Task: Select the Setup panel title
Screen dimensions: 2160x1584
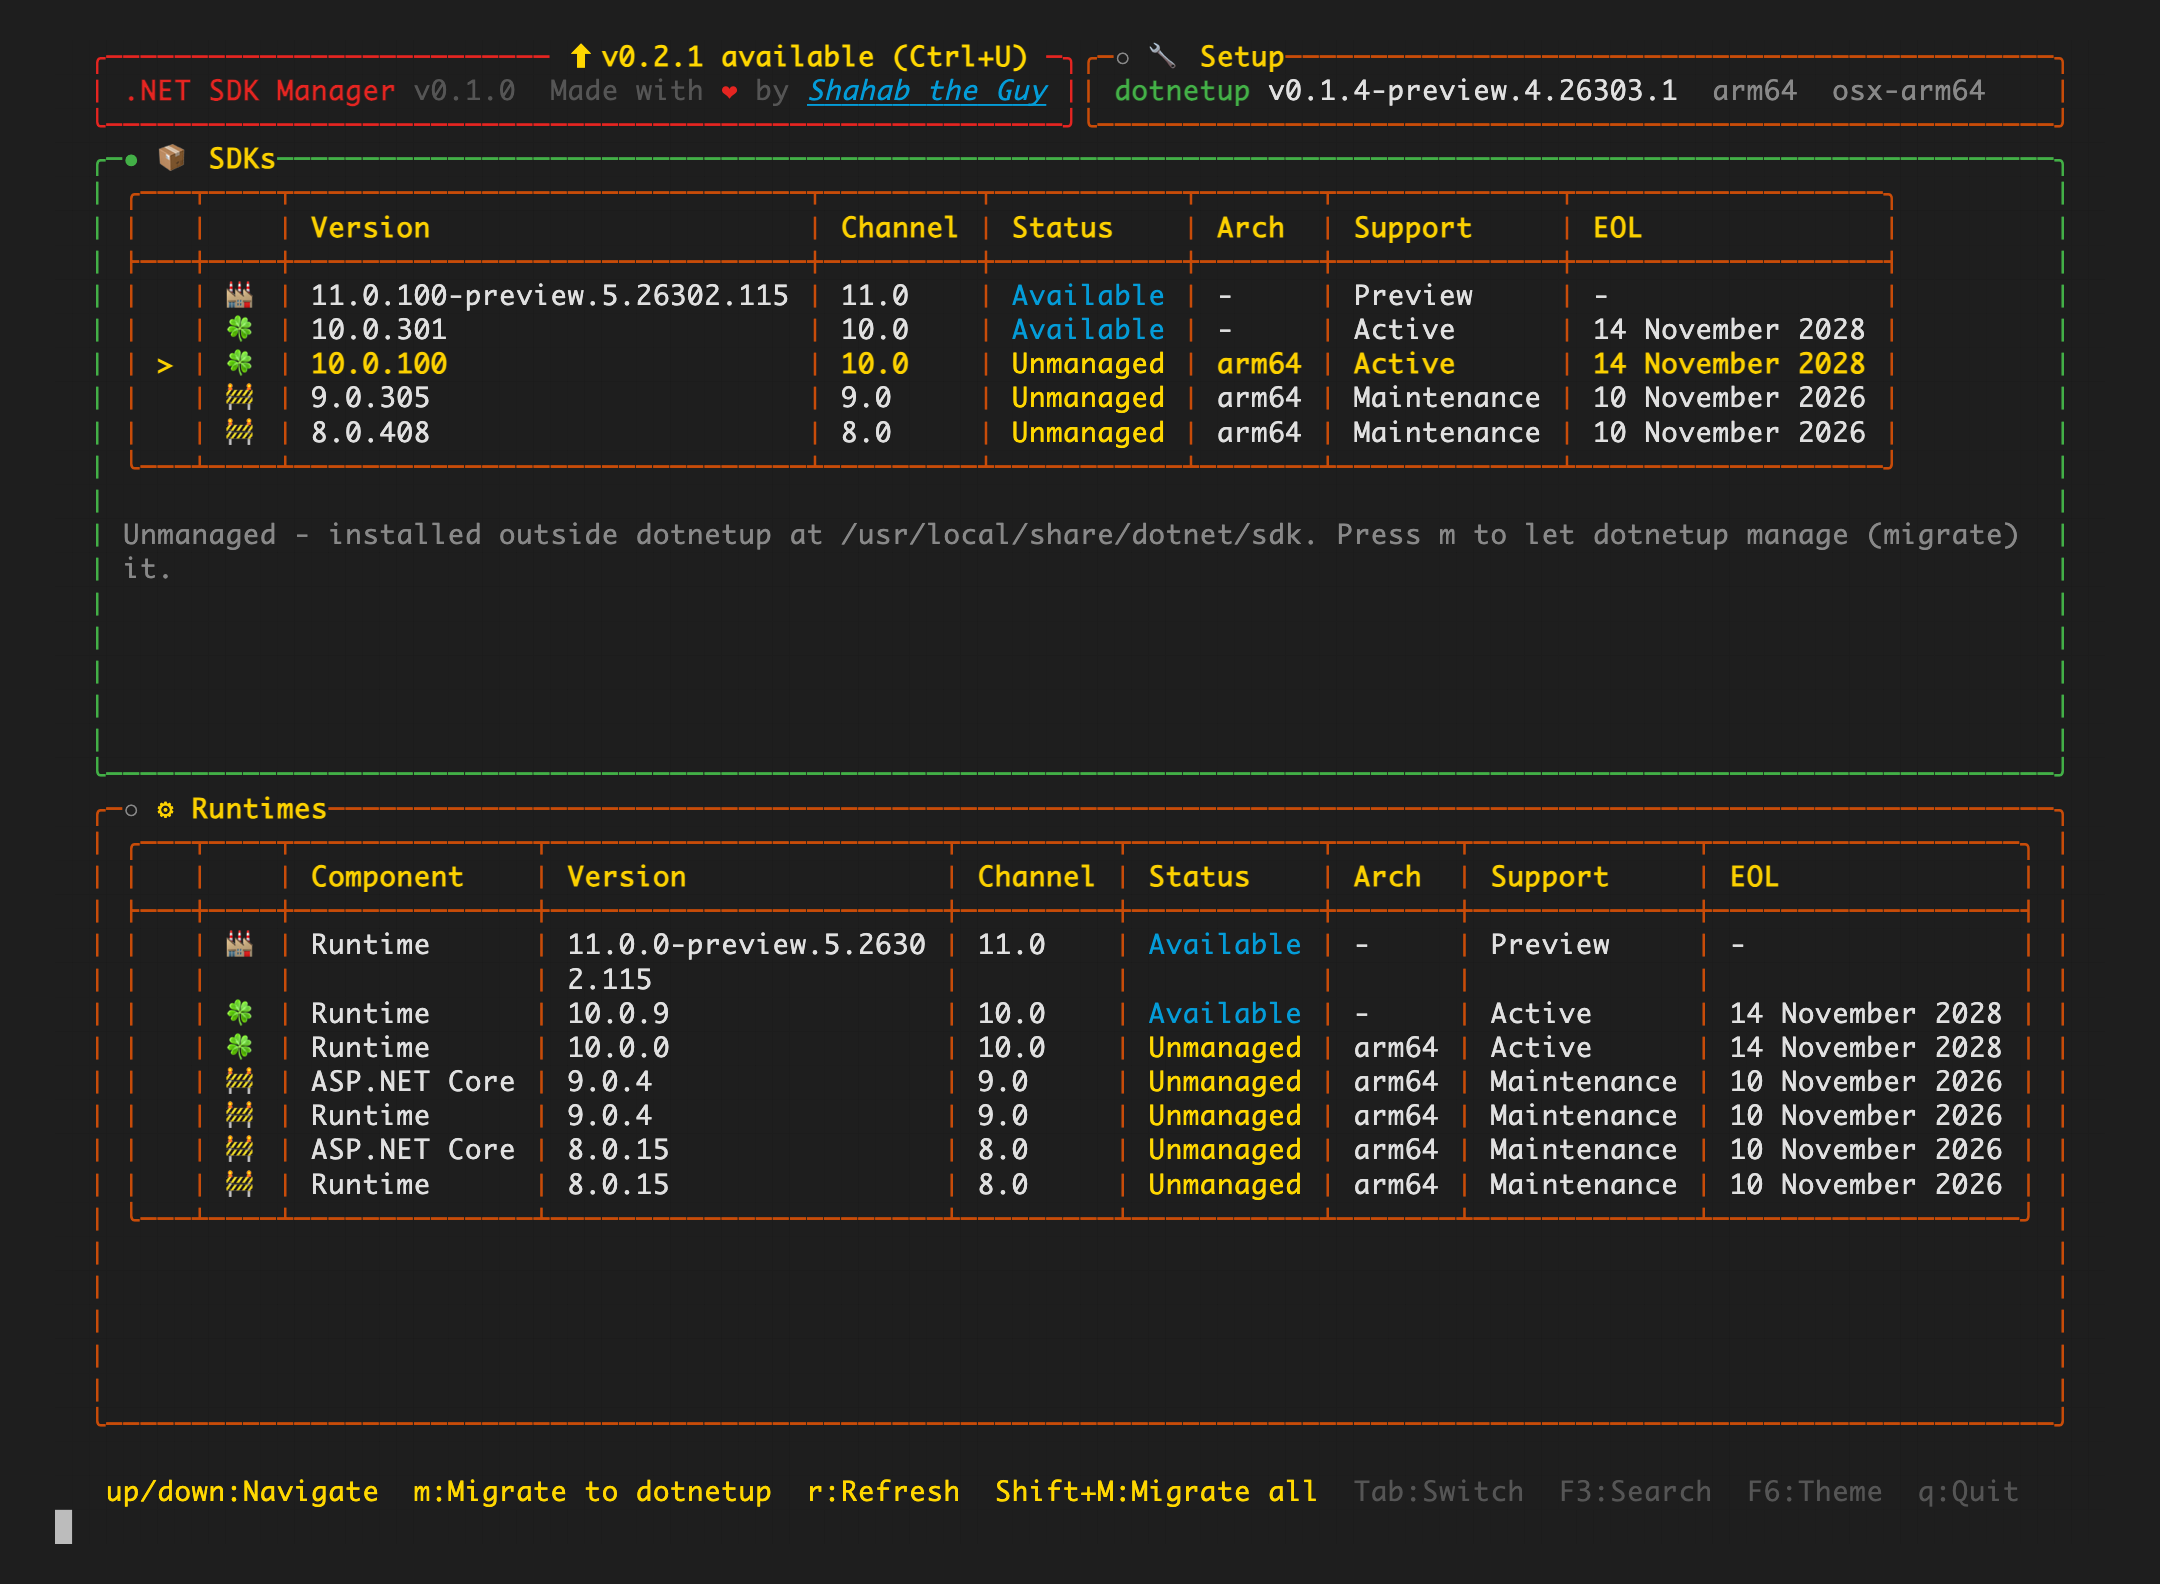Action: coord(1242,56)
